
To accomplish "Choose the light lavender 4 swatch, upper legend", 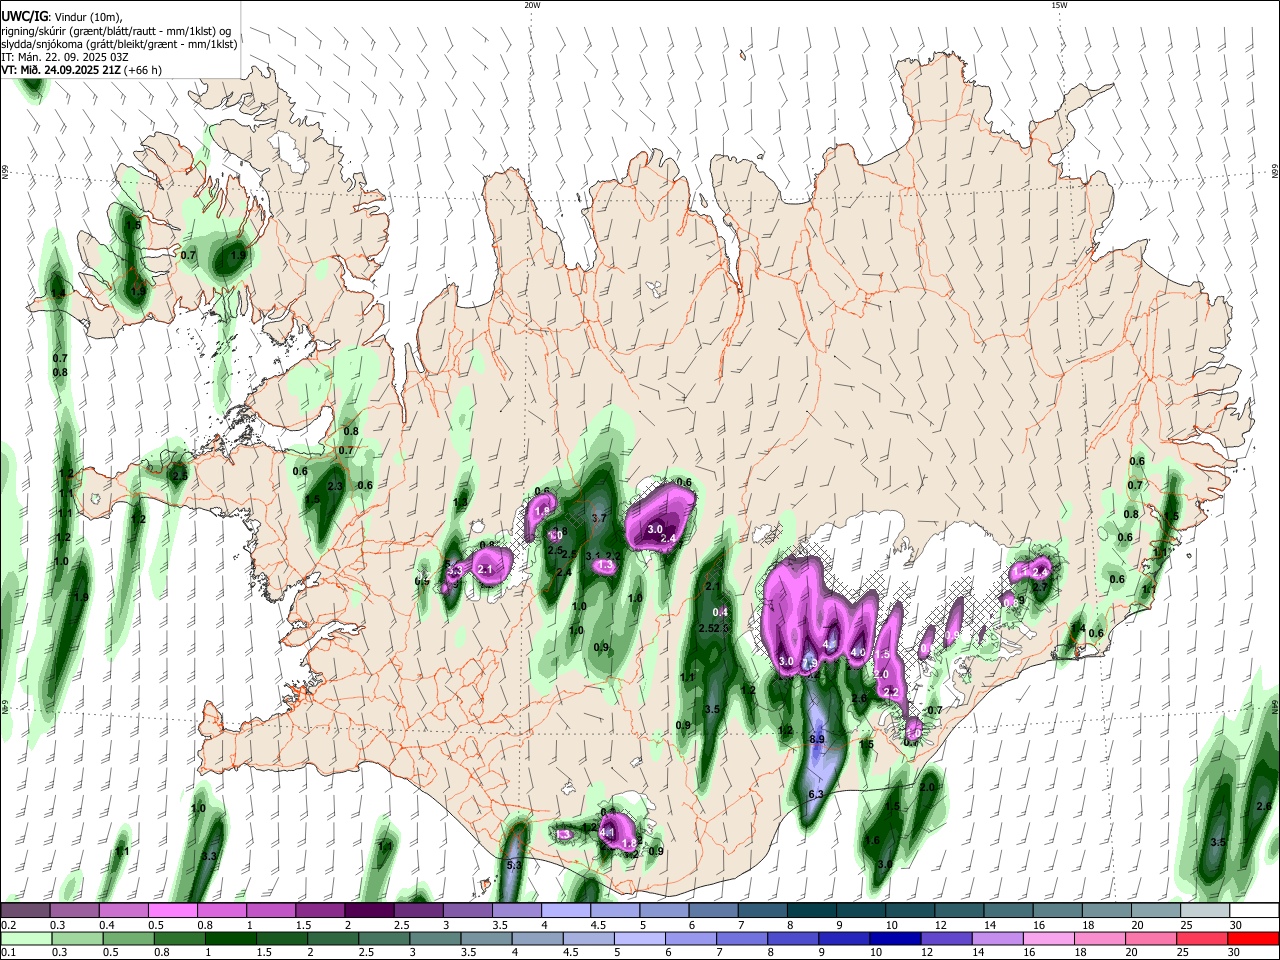I will [x=566, y=911].
